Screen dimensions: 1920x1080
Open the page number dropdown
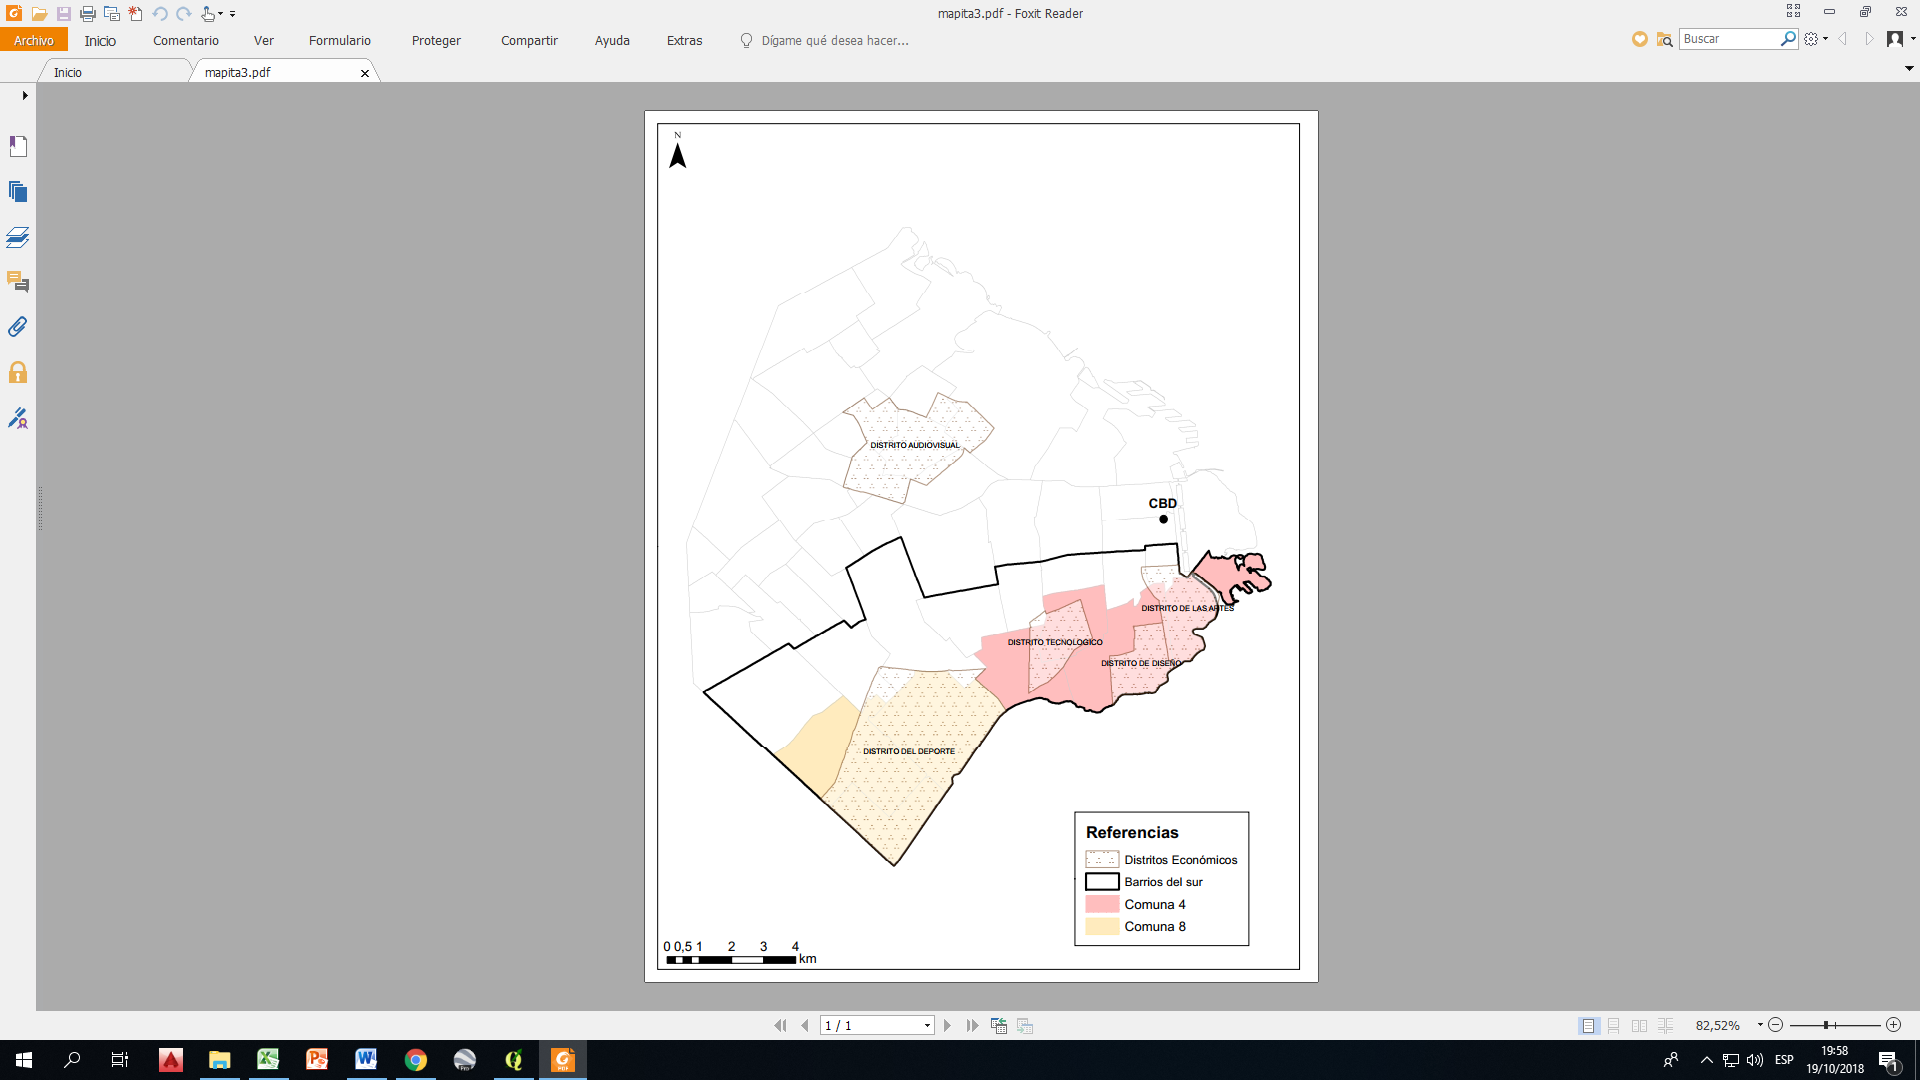click(927, 1026)
